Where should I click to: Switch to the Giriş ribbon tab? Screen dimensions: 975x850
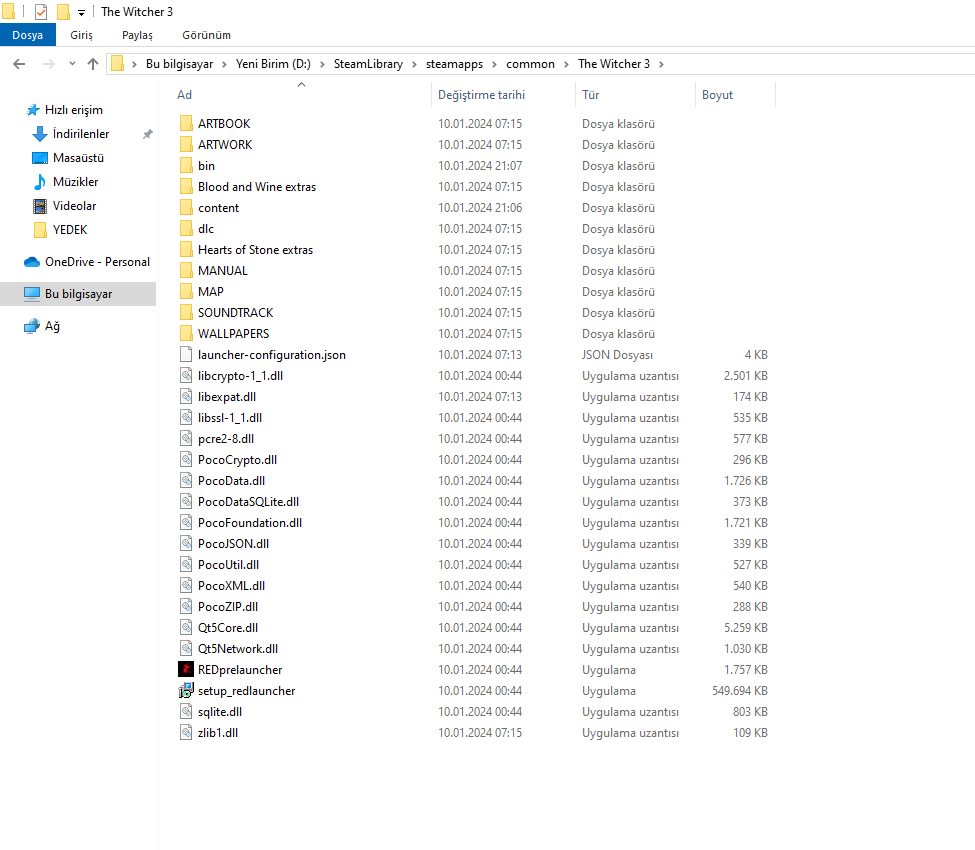click(81, 35)
